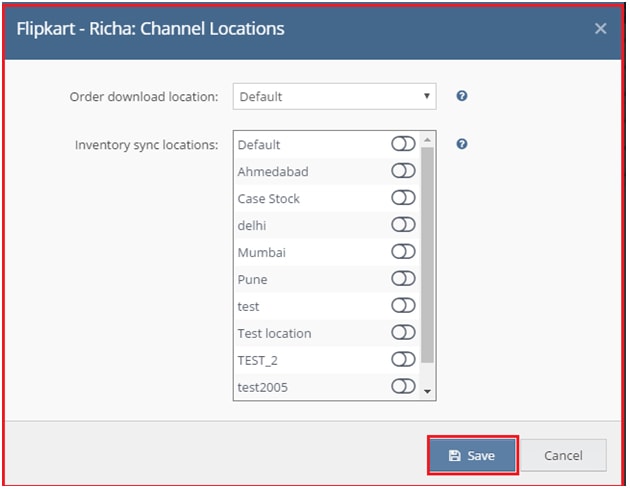Enable delhi sync location switch
The width and height of the screenshot is (630, 489).
point(403,225)
